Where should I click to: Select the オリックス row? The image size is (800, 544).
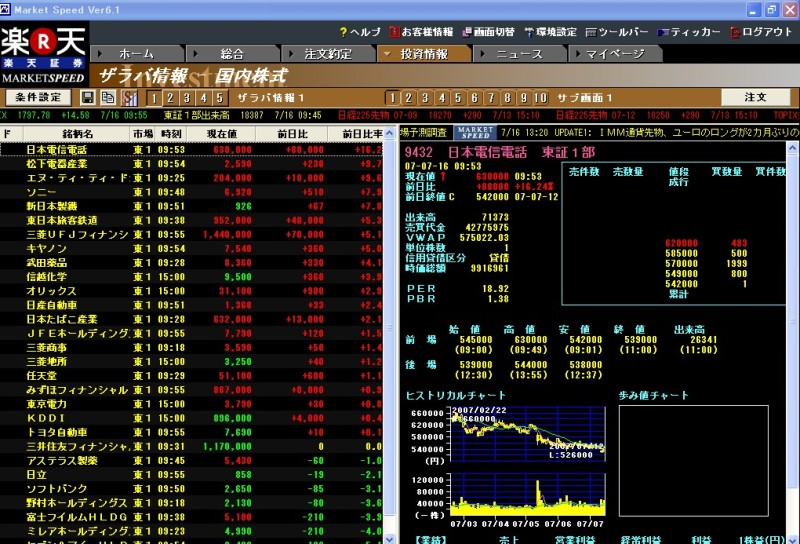(192, 291)
